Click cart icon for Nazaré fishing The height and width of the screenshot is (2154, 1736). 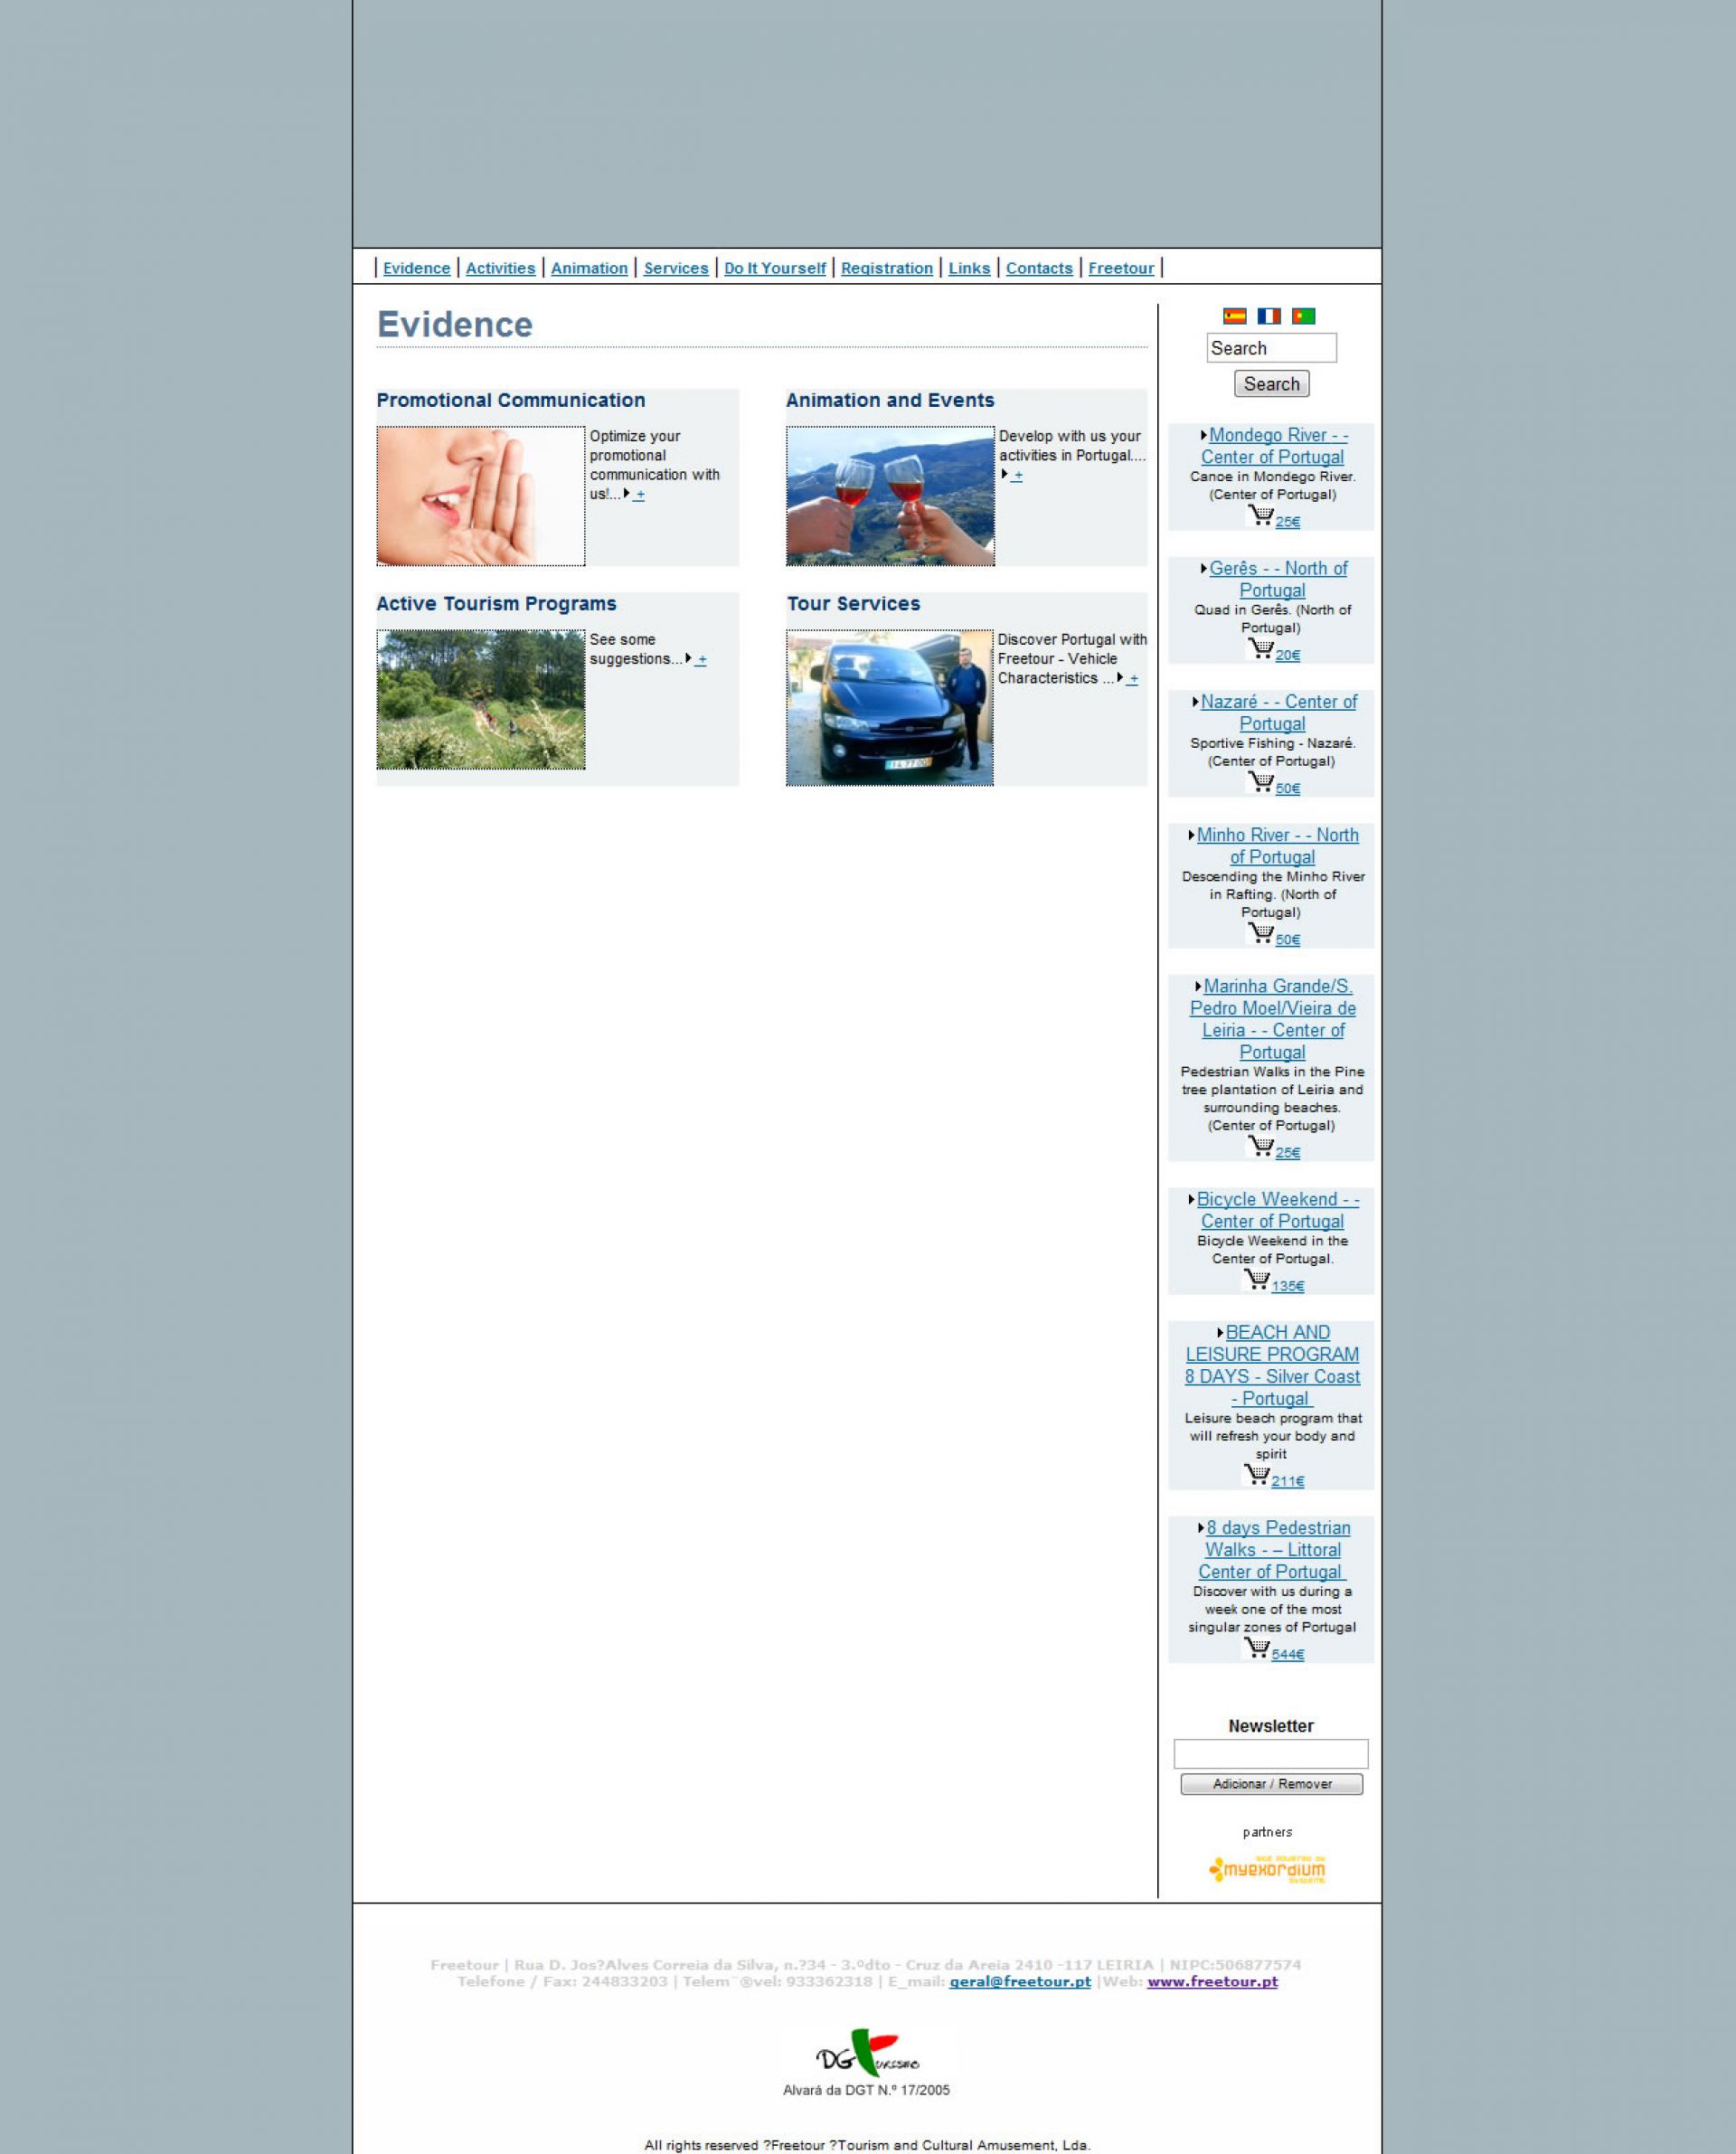[1260, 782]
